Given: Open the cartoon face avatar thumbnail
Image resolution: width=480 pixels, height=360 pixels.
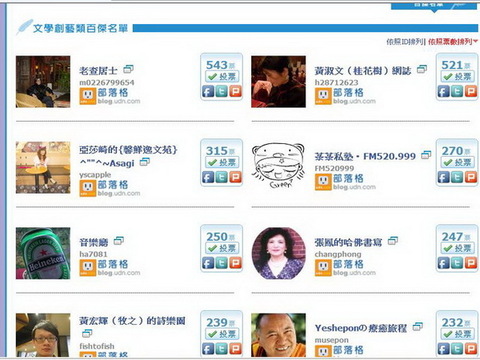Looking at the screenshot, I should (x=278, y=165).
